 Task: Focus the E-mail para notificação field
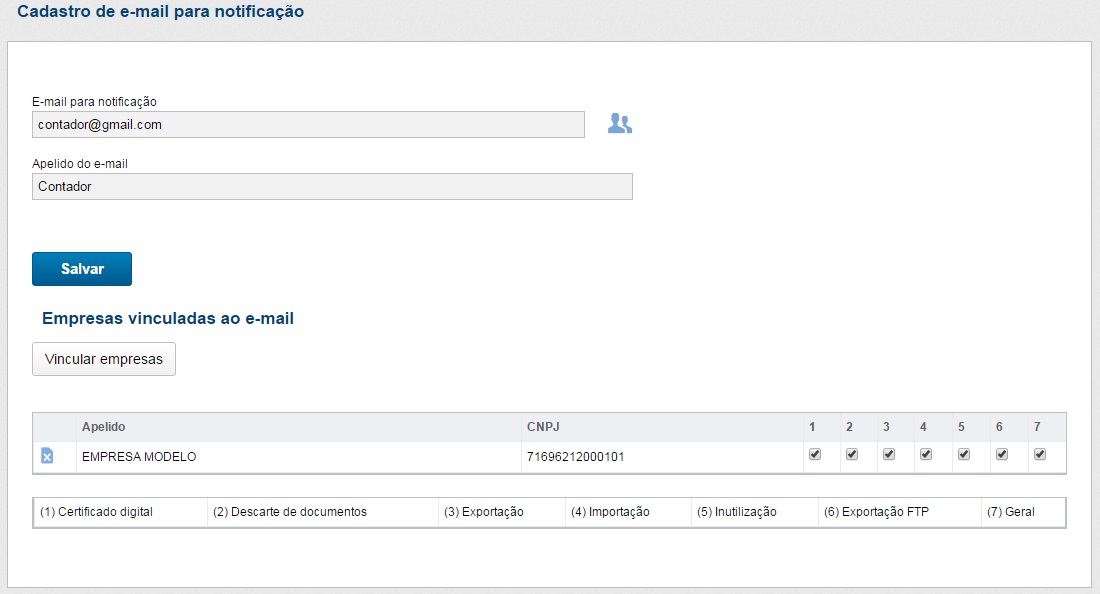pyautogui.click(x=308, y=125)
